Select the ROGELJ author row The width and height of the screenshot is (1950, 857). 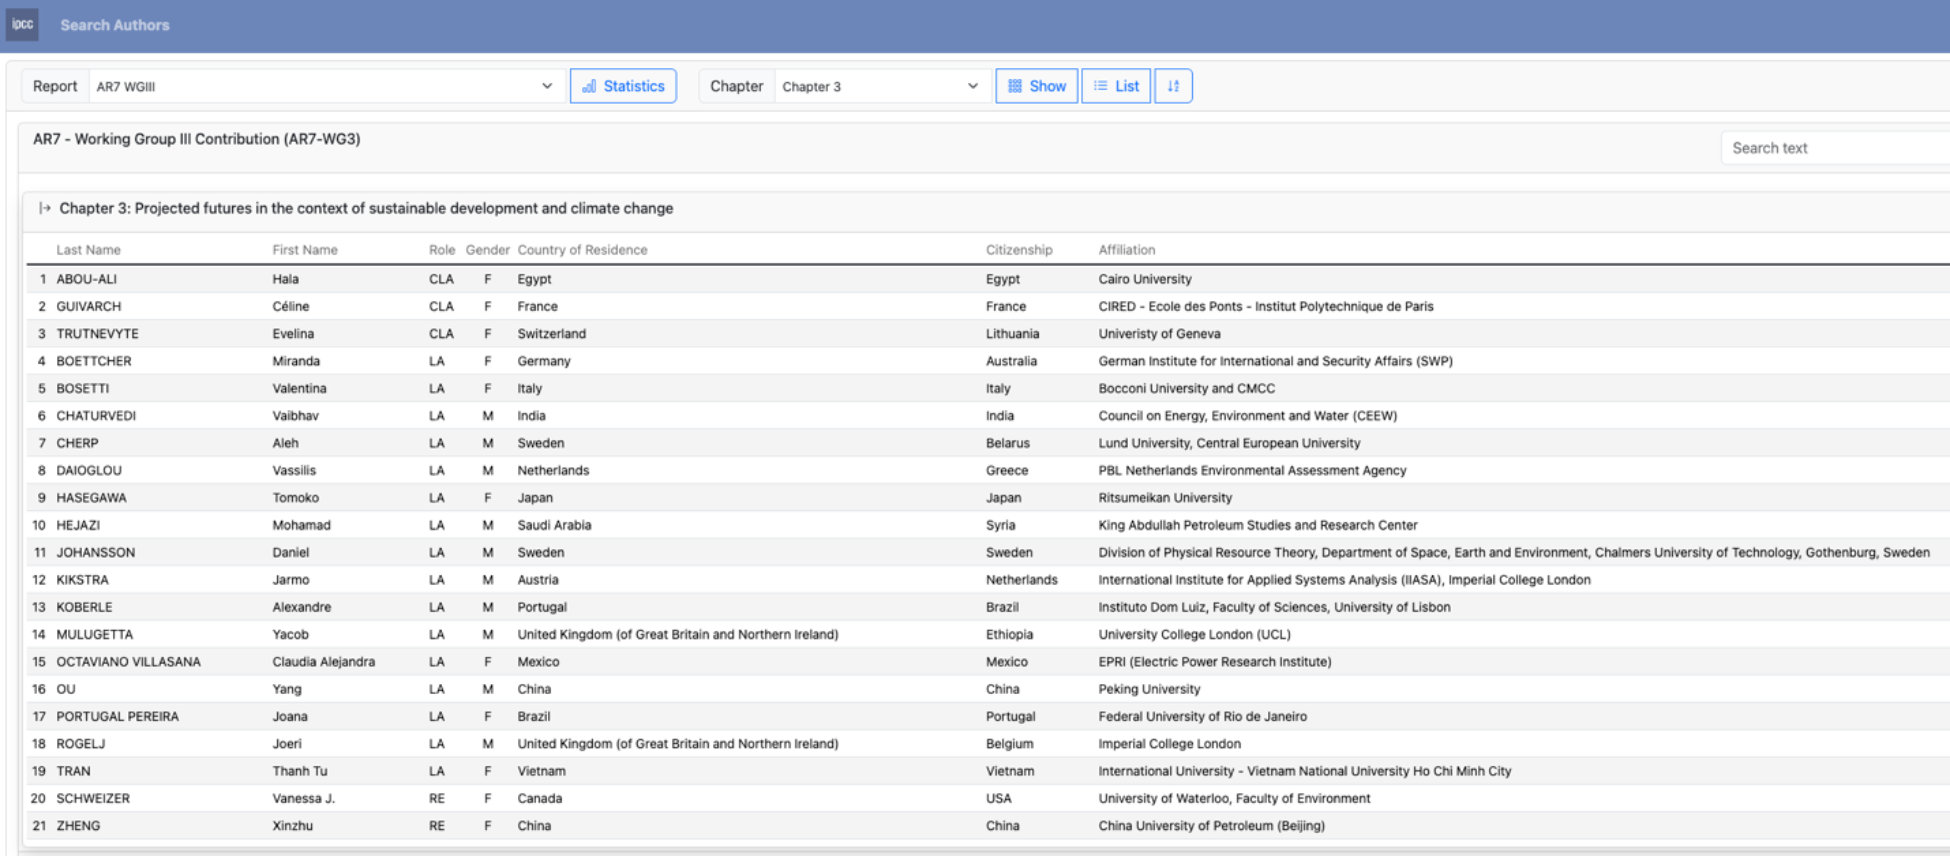[x=81, y=744]
